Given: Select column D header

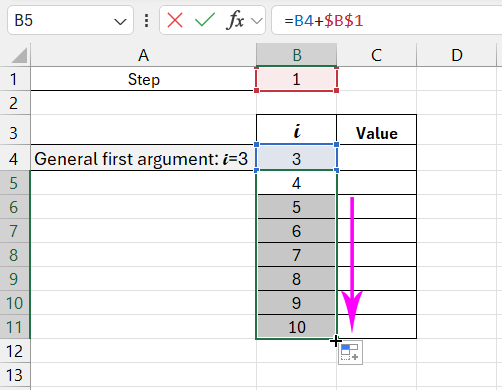Looking at the screenshot, I should click(x=457, y=55).
